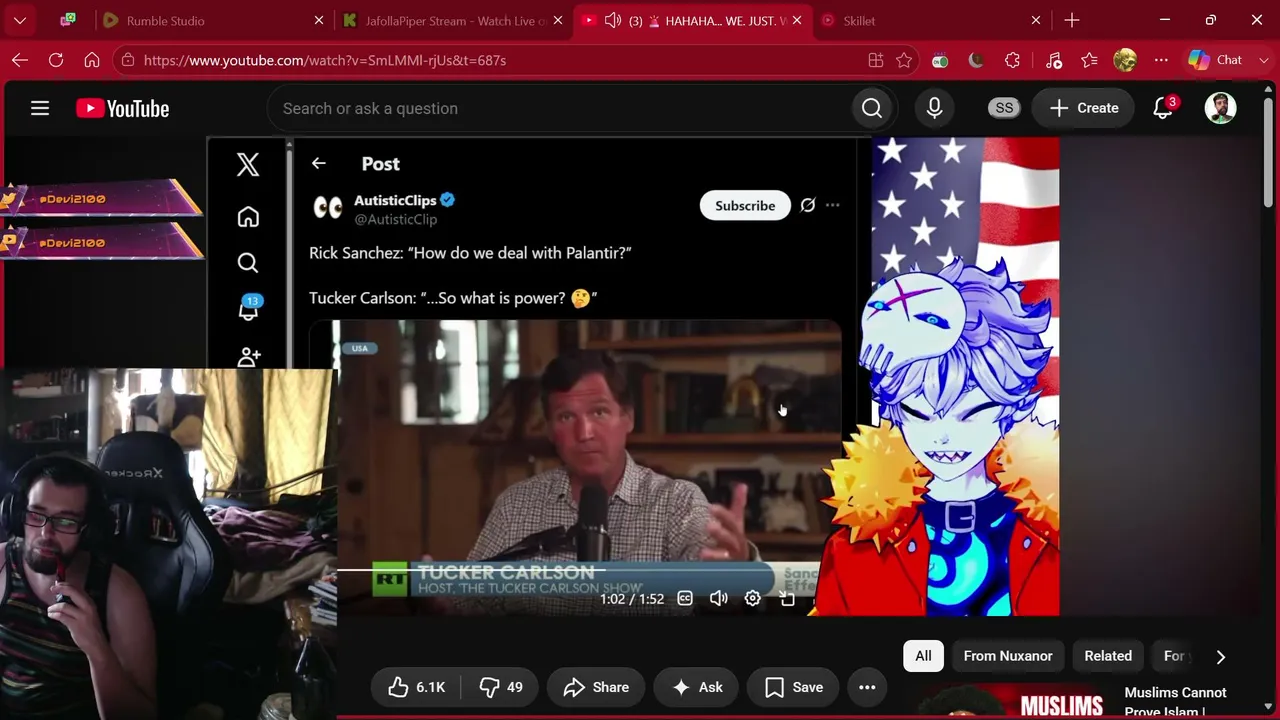This screenshot has width=1280, height=720.
Task: Select the All filter chip
Action: 923,656
